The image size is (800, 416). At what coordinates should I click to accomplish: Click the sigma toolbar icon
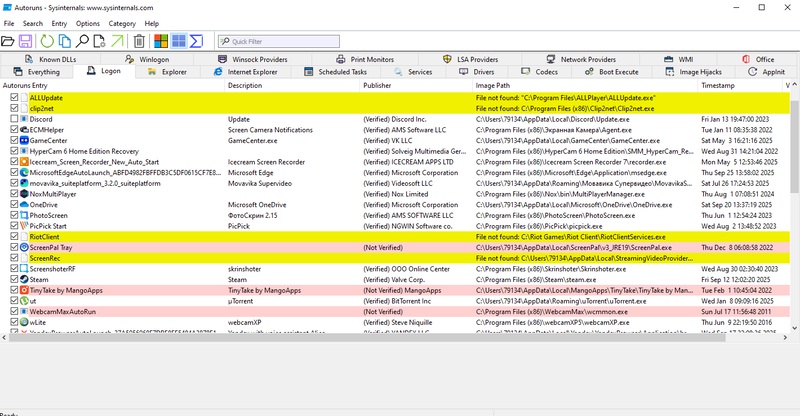coord(197,41)
